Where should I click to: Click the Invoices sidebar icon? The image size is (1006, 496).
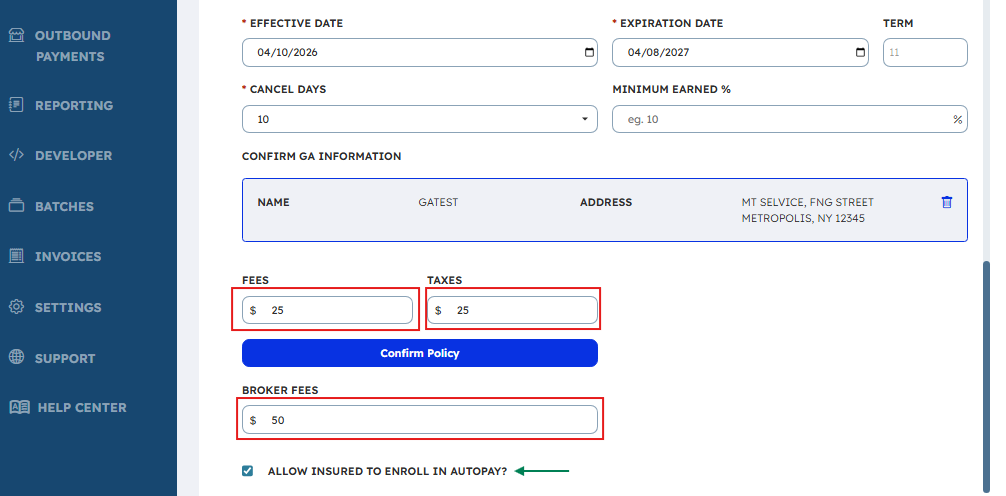click(x=16, y=256)
